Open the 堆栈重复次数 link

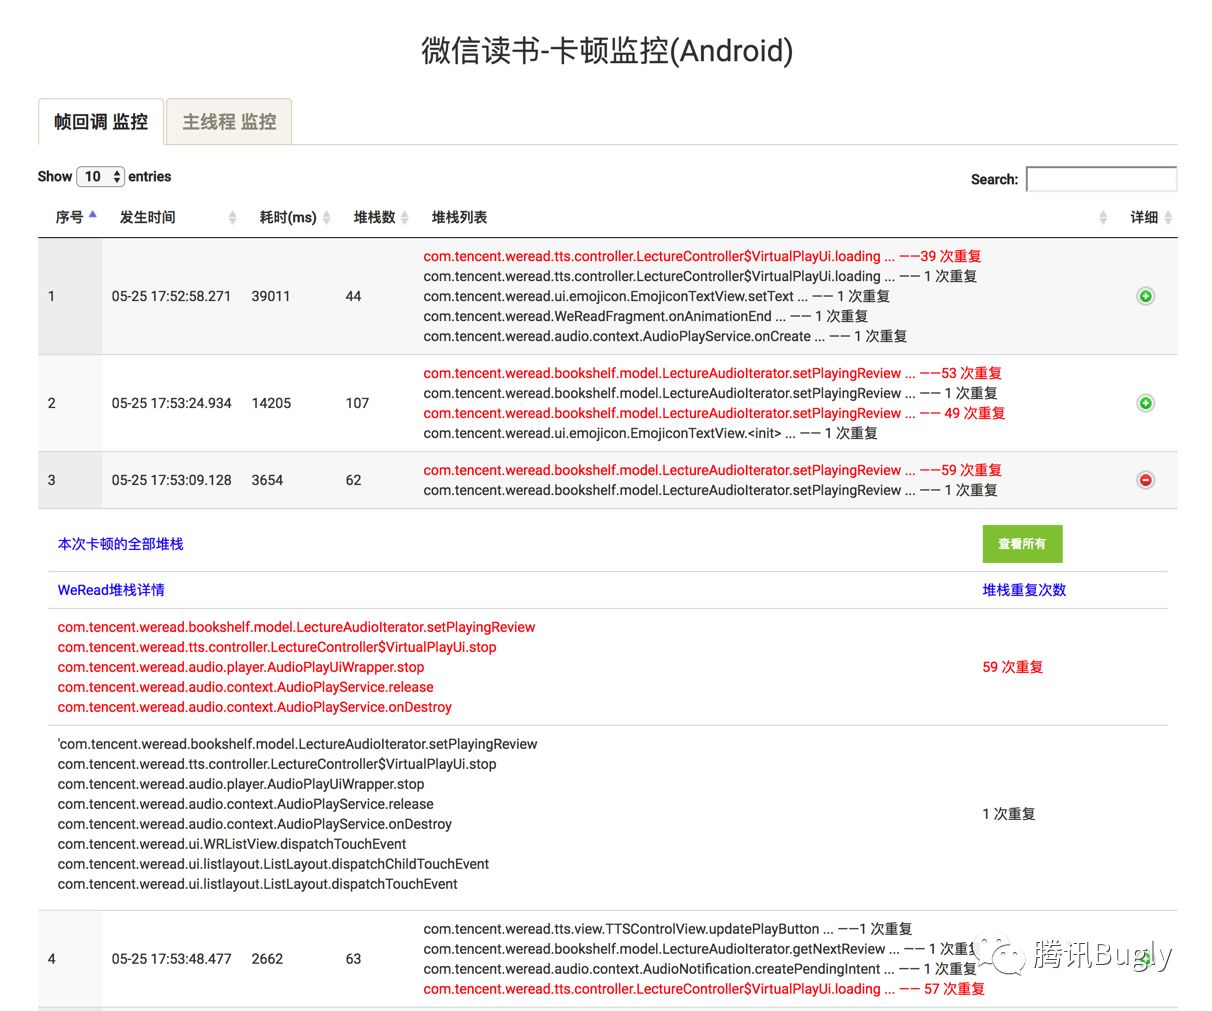click(1022, 590)
